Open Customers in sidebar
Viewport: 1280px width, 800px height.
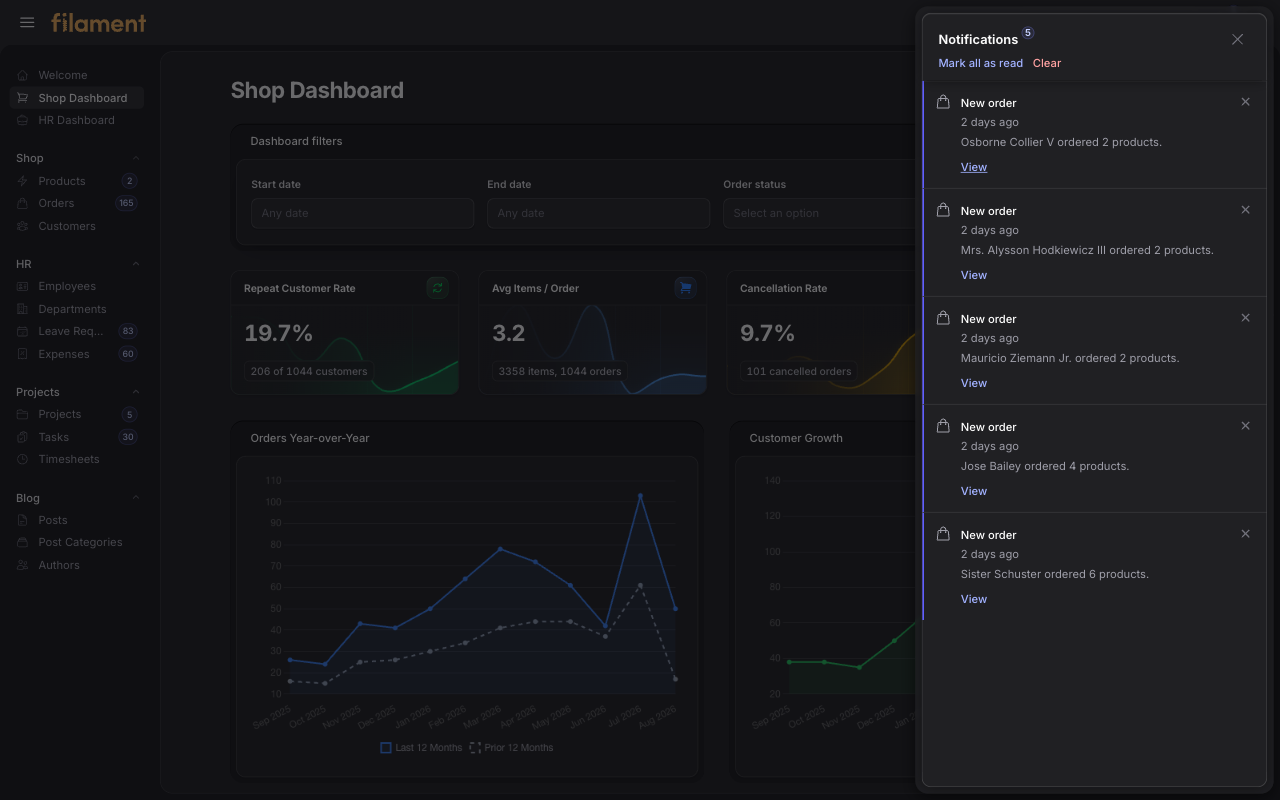(x=77, y=226)
